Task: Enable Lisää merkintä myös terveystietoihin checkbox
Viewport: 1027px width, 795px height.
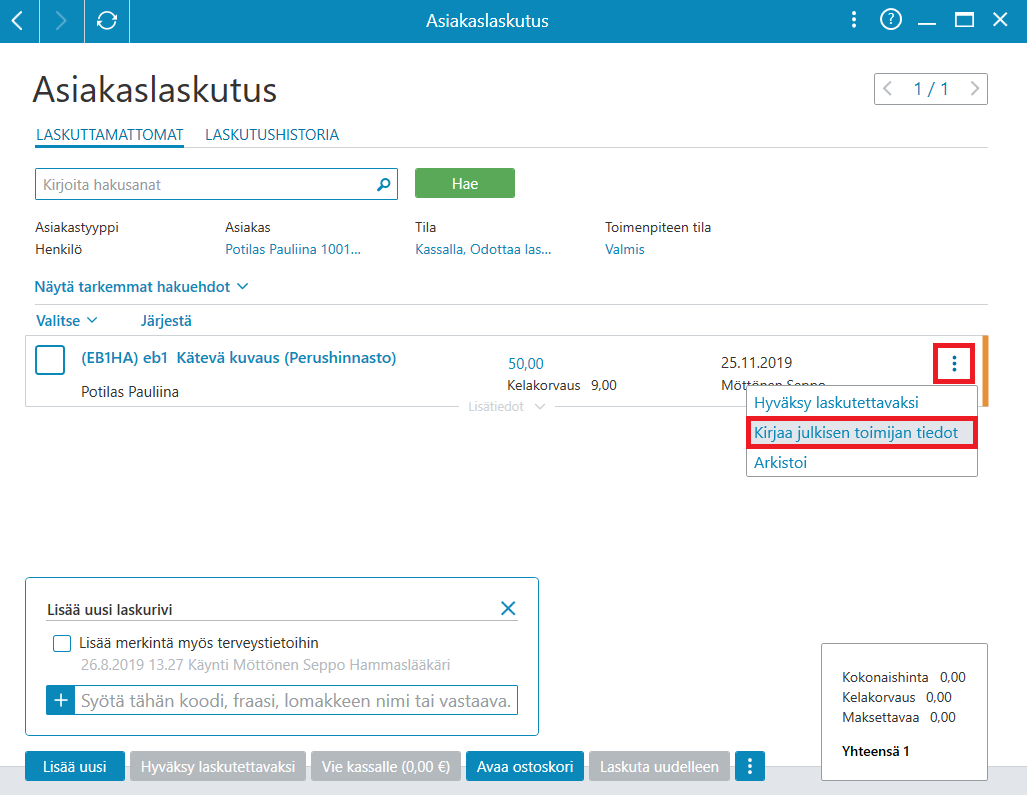Action: coord(62,643)
